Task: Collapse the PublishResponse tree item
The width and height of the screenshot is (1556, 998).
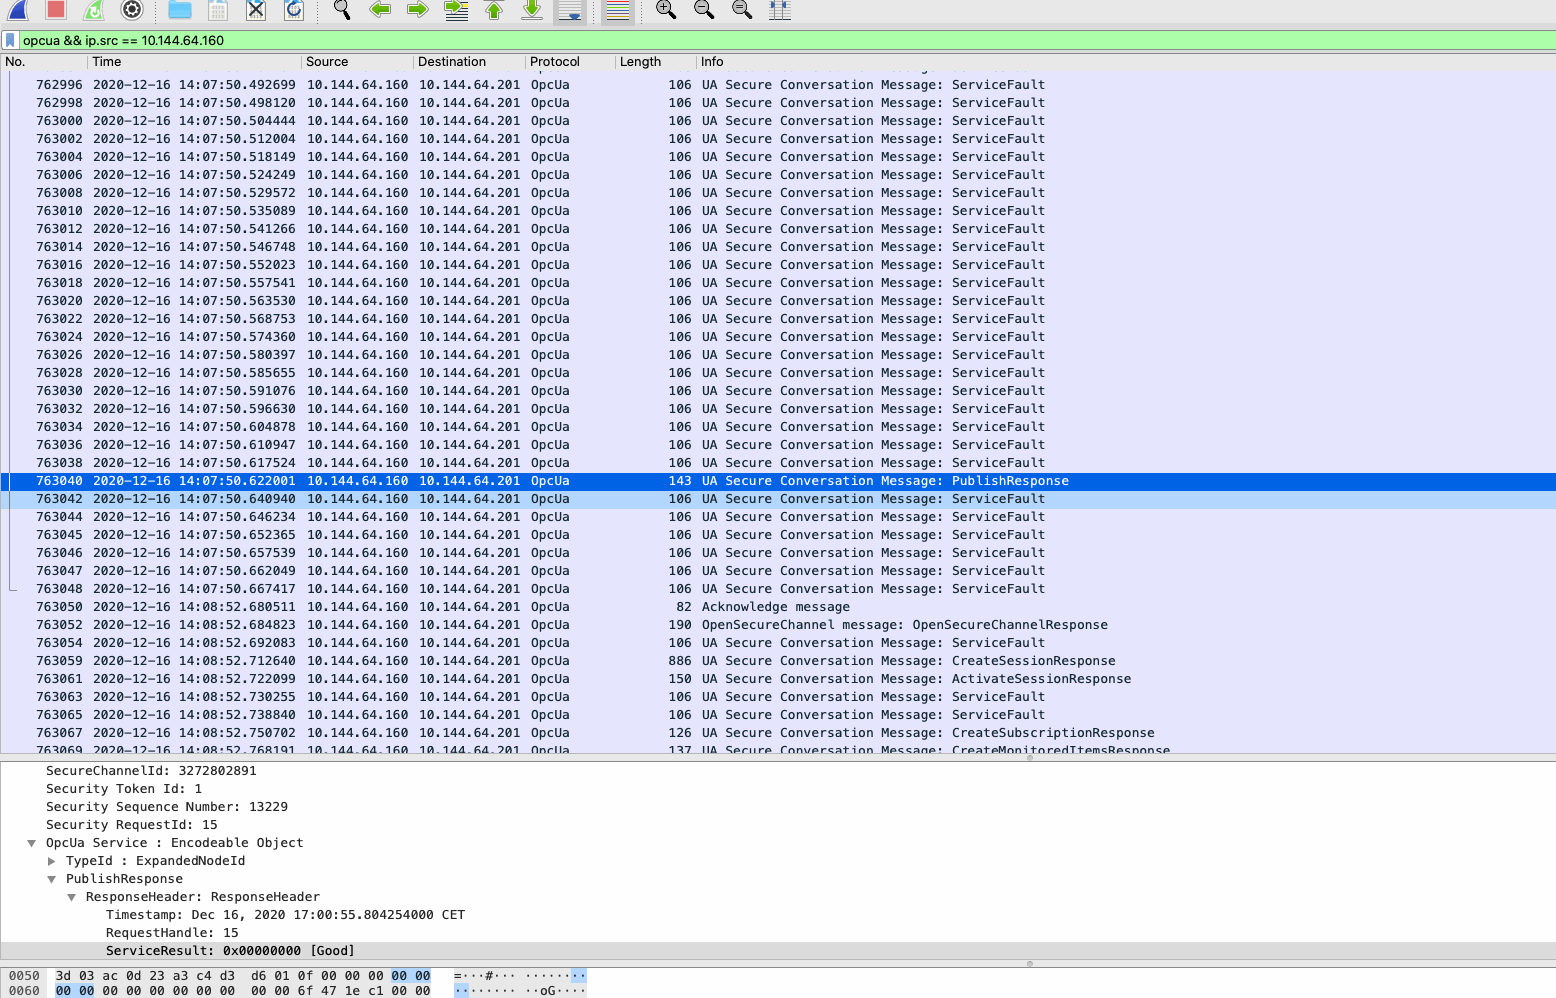Action: 52,878
